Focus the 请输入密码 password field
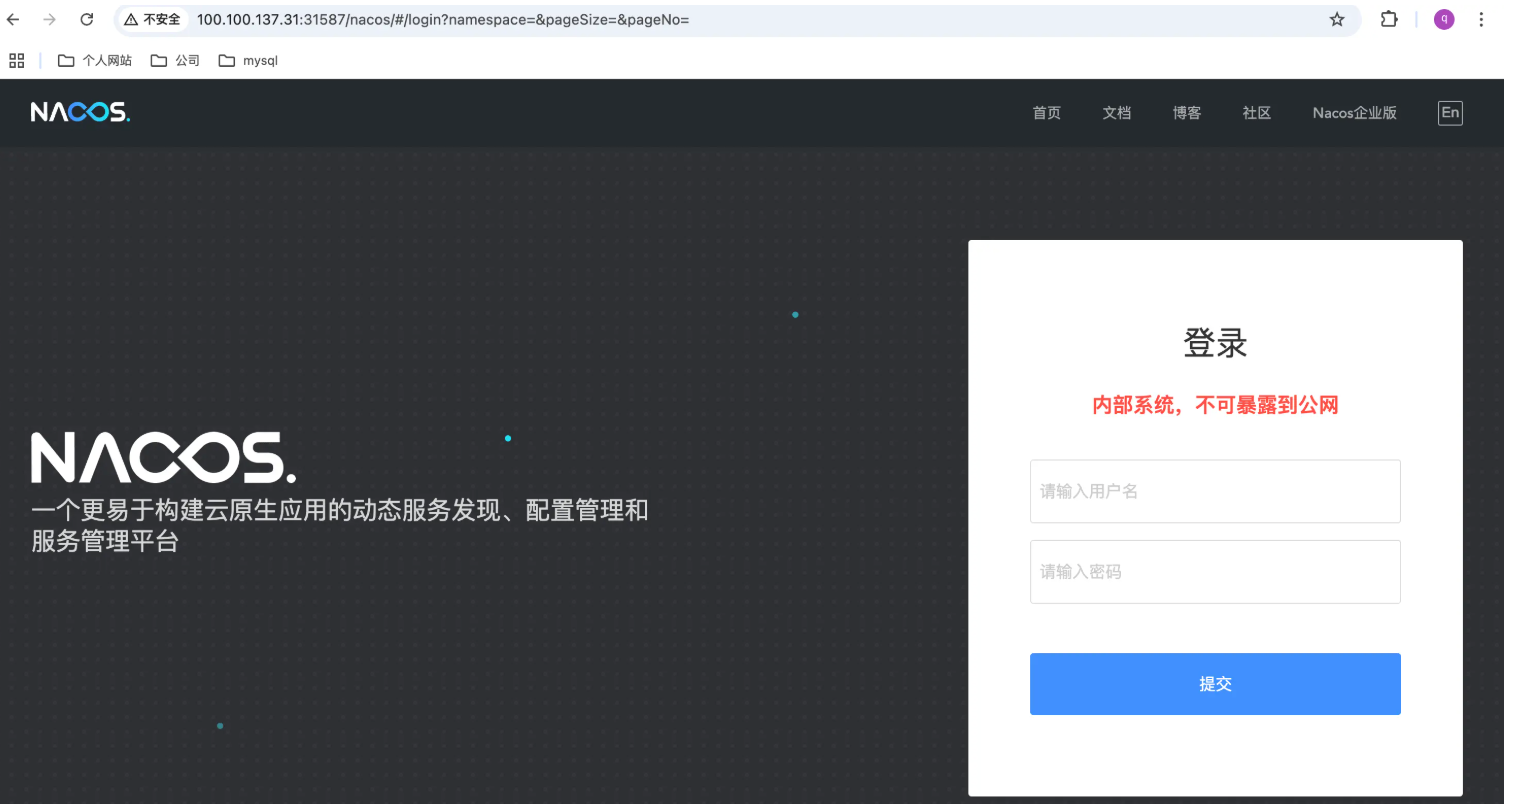Screen dimensions: 1514x804 tap(1215, 572)
